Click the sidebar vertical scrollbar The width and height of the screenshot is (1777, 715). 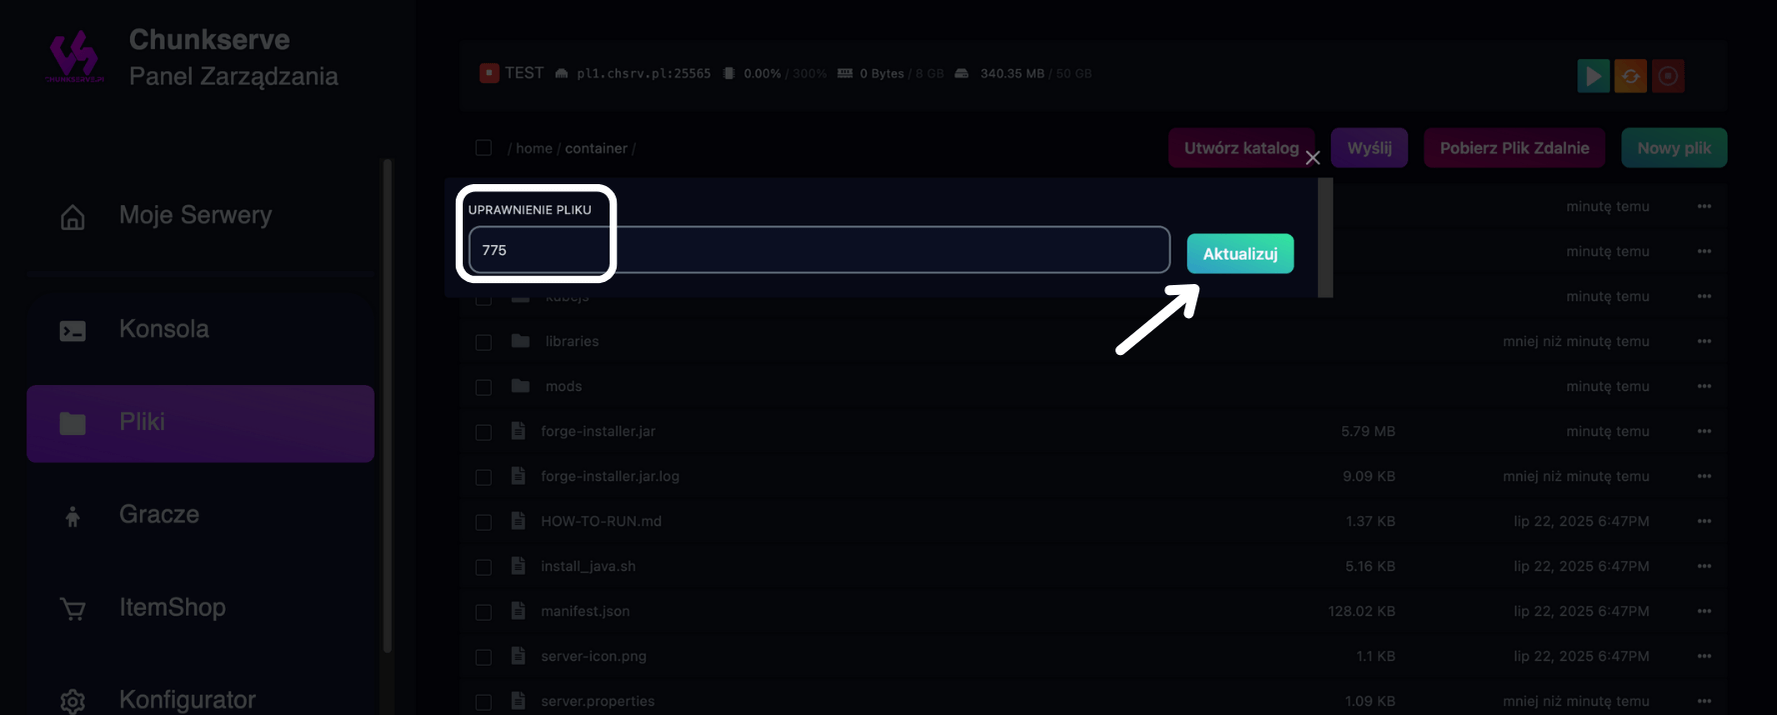(387, 405)
